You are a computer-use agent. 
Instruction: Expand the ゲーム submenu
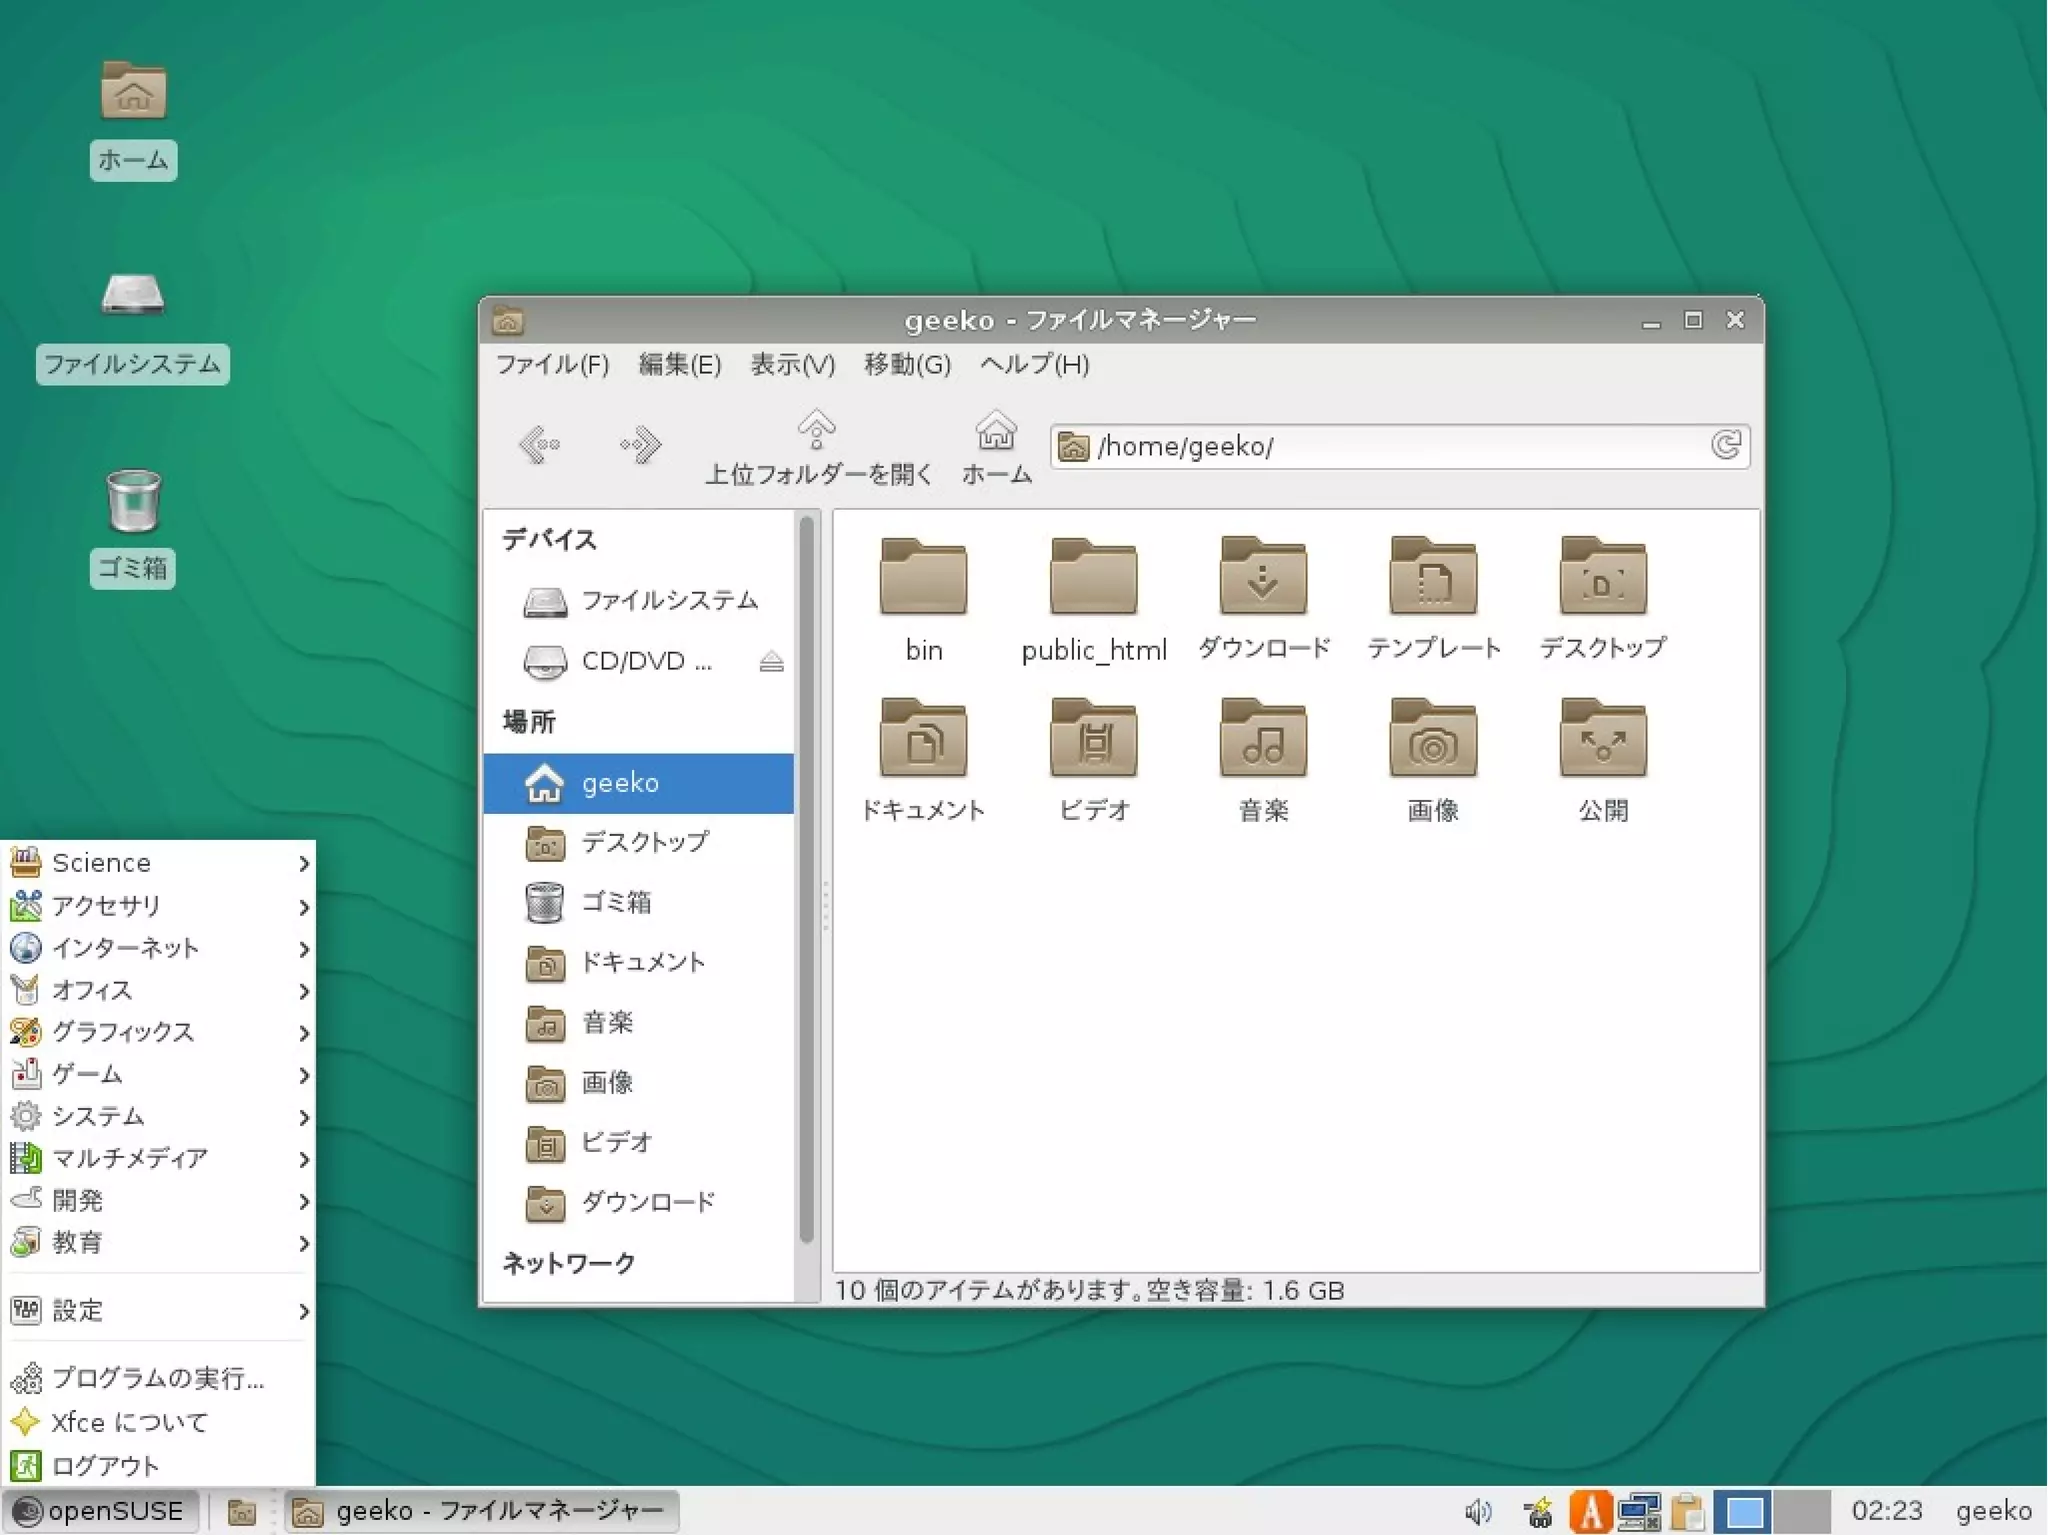159,1074
